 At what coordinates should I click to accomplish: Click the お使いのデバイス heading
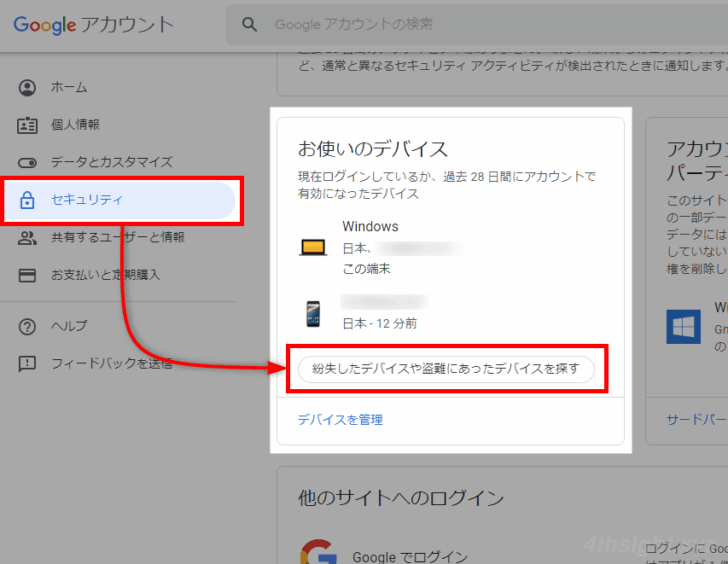tap(372, 149)
